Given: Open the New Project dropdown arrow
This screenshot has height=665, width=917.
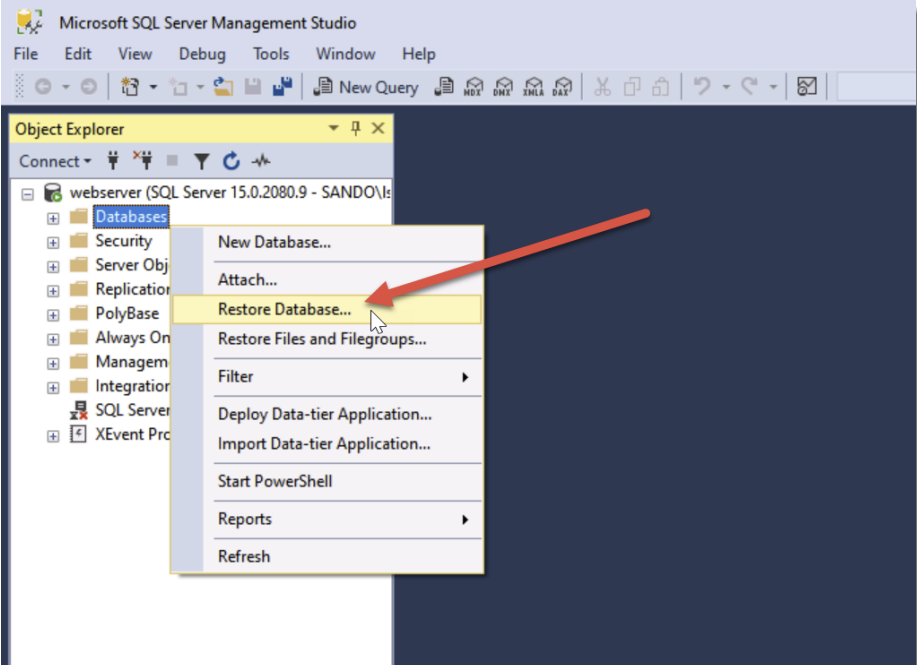Looking at the screenshot, I should [153, 87].
